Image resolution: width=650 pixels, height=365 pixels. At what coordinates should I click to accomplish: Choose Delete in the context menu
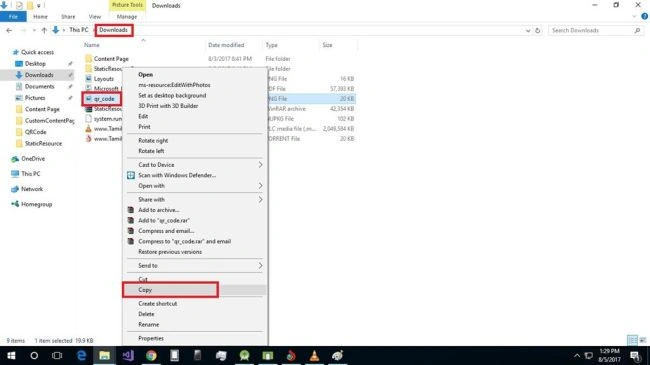[146, 314]
